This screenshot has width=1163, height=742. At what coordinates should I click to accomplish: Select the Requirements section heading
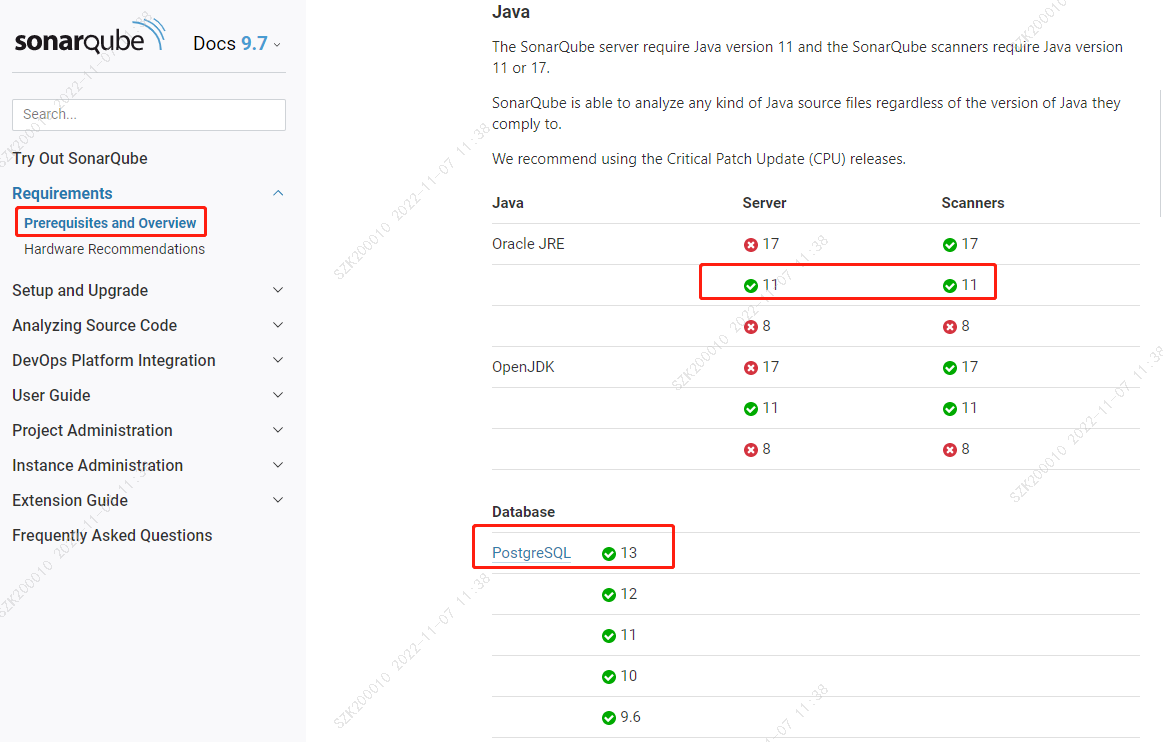[62, 193]
